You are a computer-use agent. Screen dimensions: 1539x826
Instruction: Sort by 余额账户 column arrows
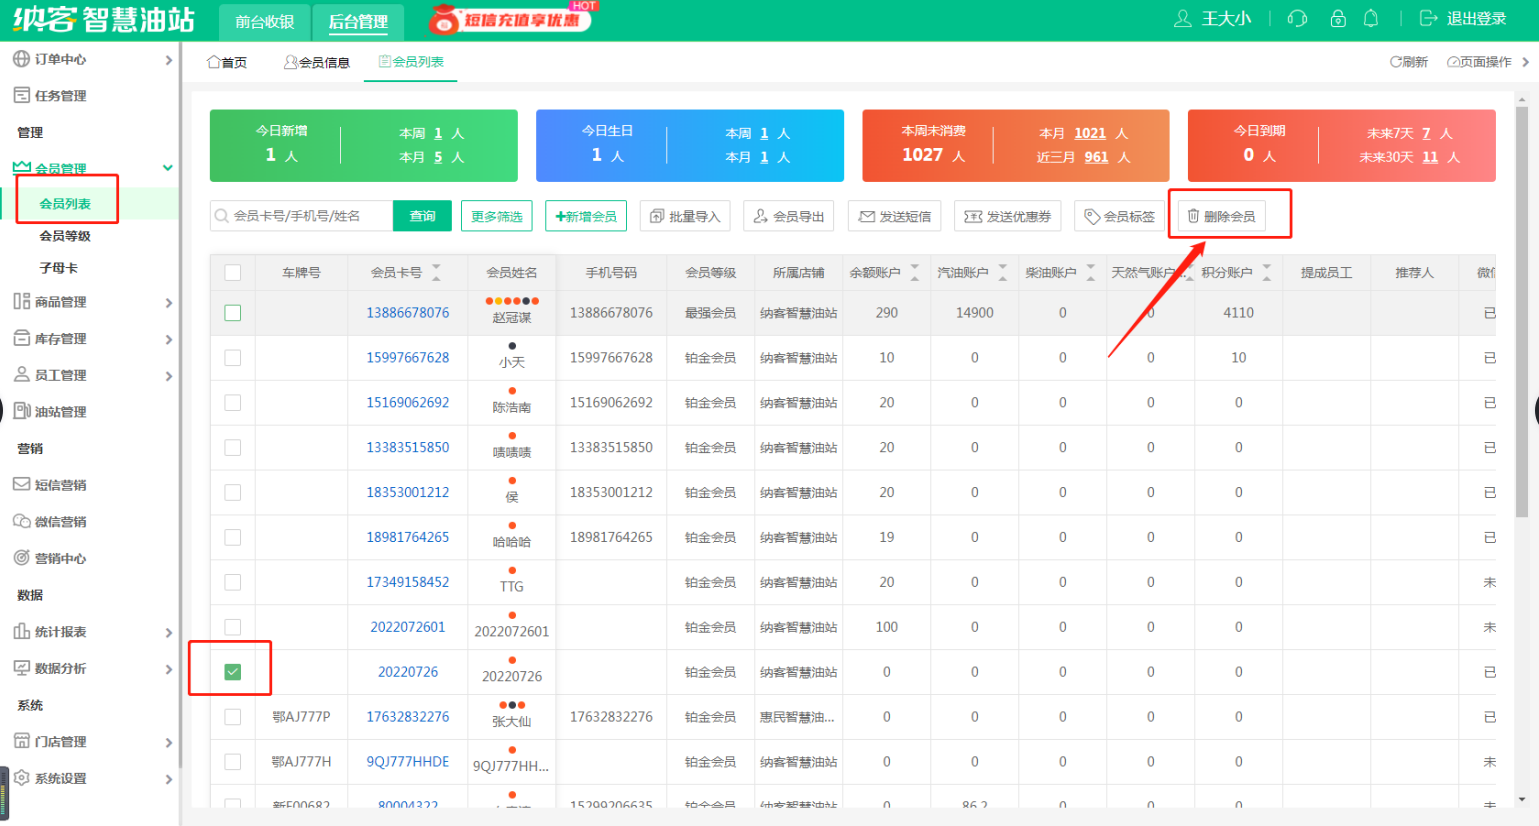coord(915,272)
